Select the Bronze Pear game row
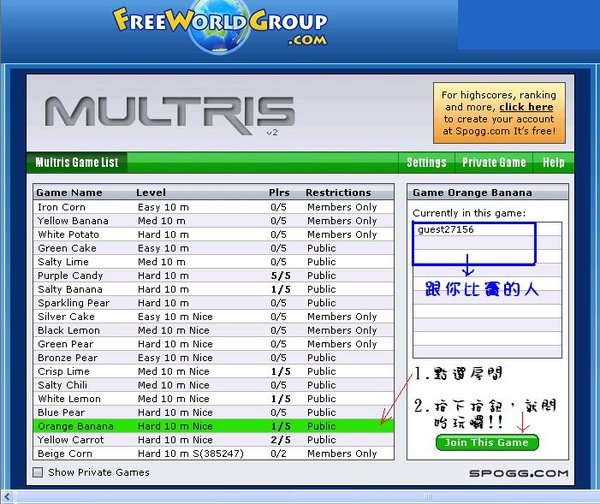This screenshot has height=504, width=600. 214,358
